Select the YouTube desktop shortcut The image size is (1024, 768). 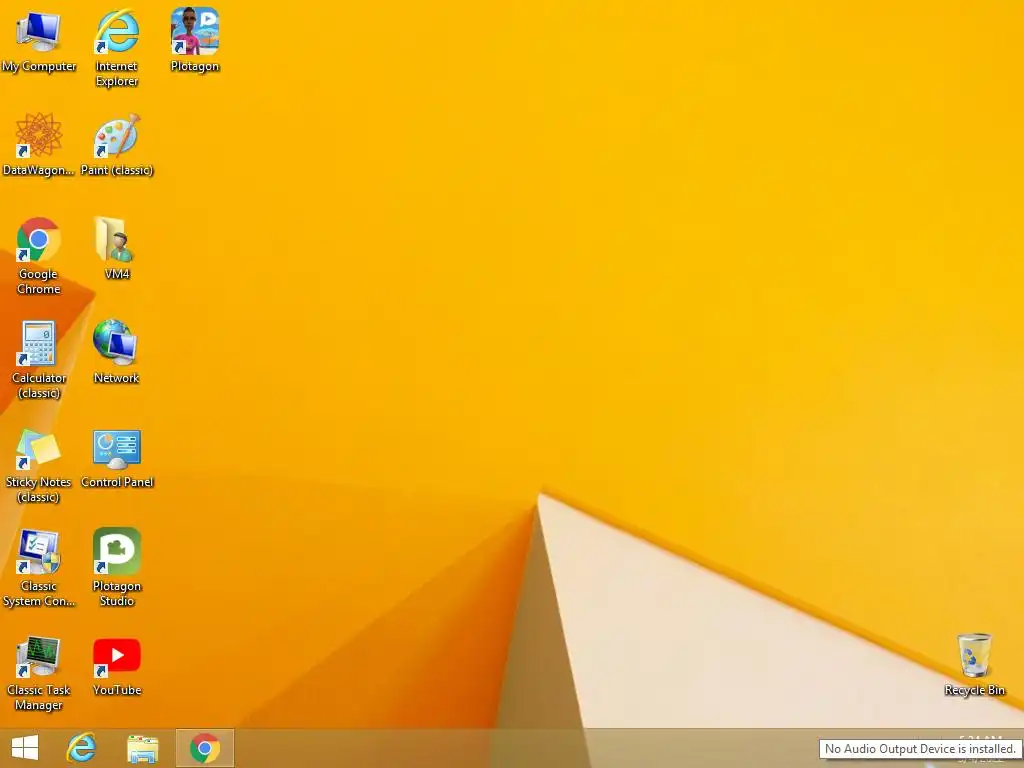coord(117,667)
